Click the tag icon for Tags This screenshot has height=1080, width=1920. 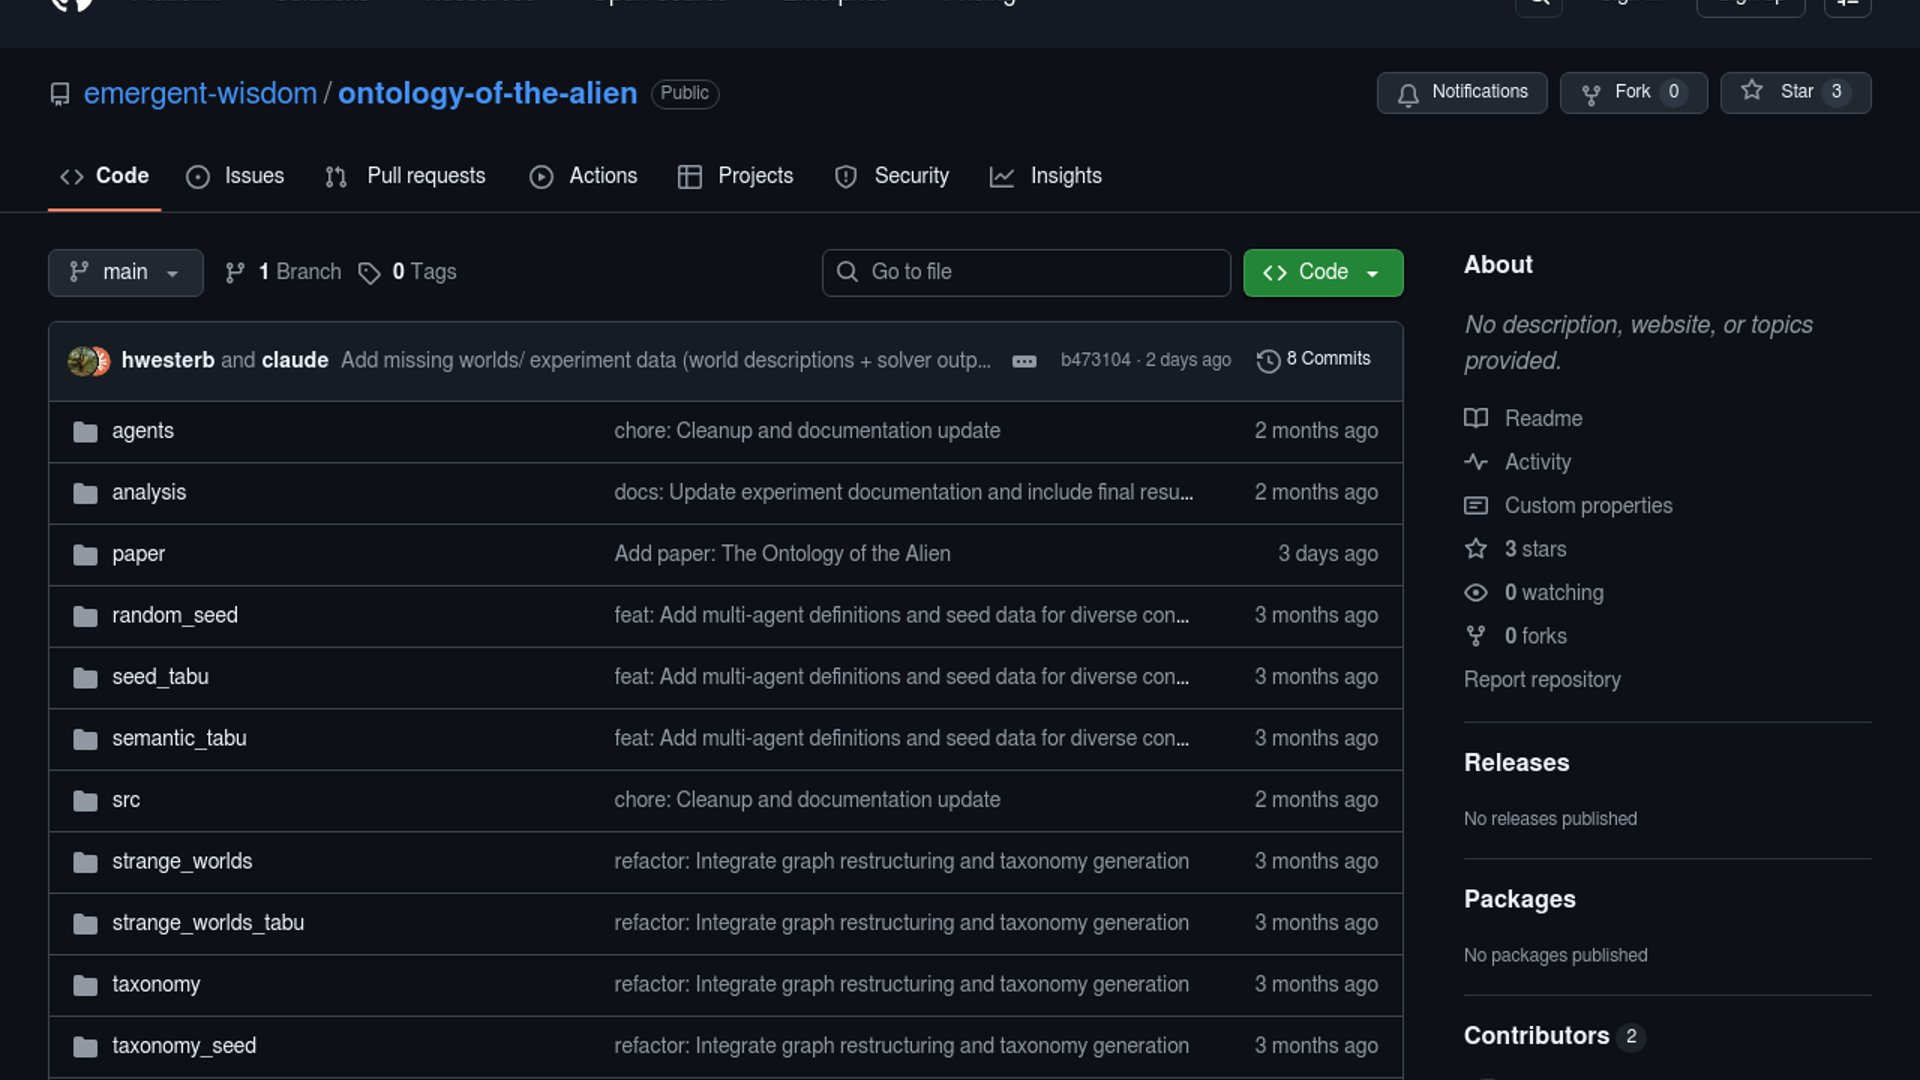click(369, 273)
